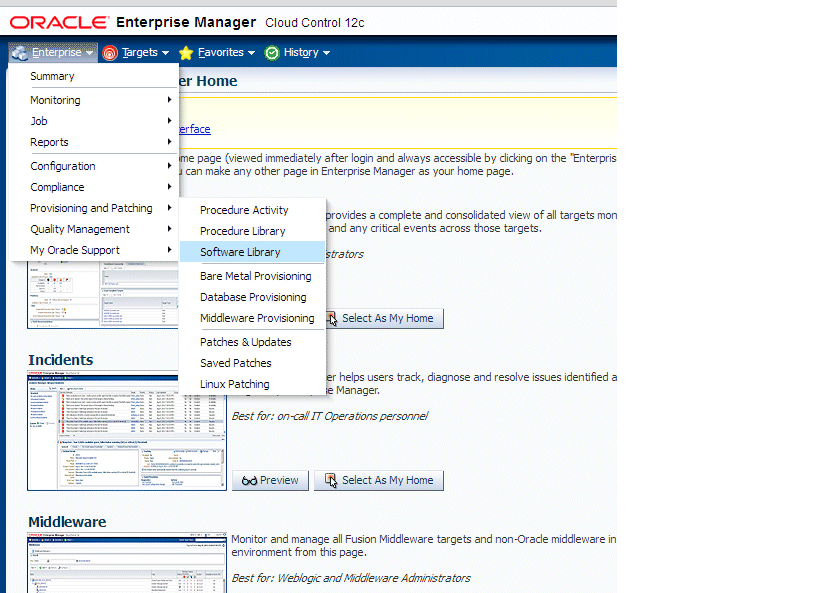Click the Incidents section heading
840x593 pixels.
point(61,360)
